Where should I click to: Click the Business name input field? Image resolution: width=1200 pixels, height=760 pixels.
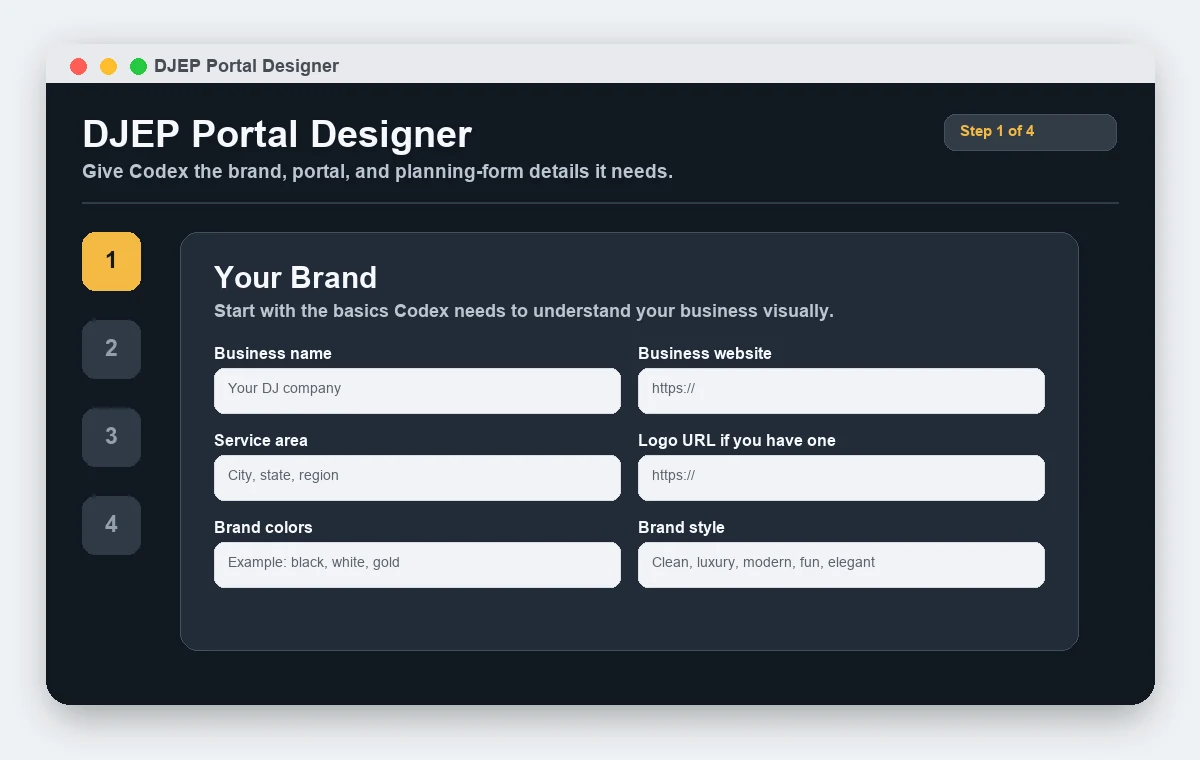coord(417,390)
